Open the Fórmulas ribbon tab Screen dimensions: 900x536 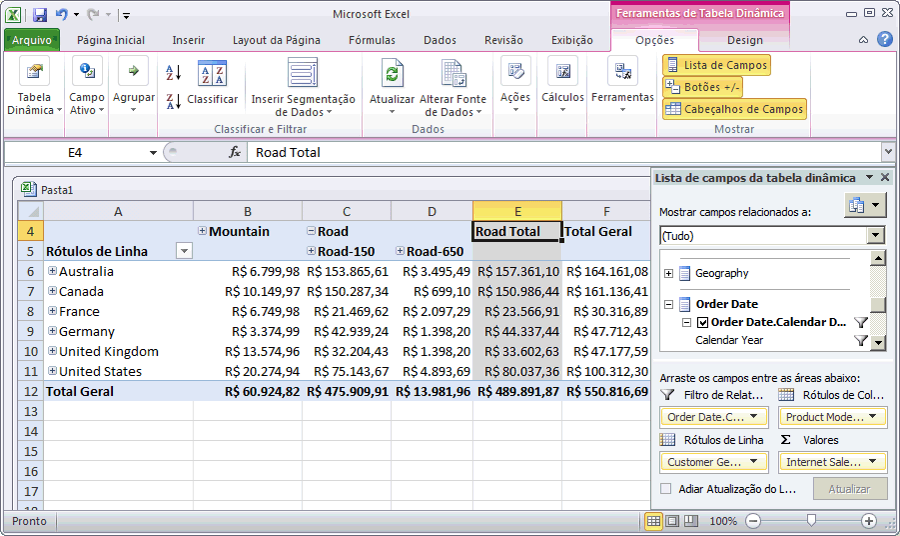click(x=371, y=40)
